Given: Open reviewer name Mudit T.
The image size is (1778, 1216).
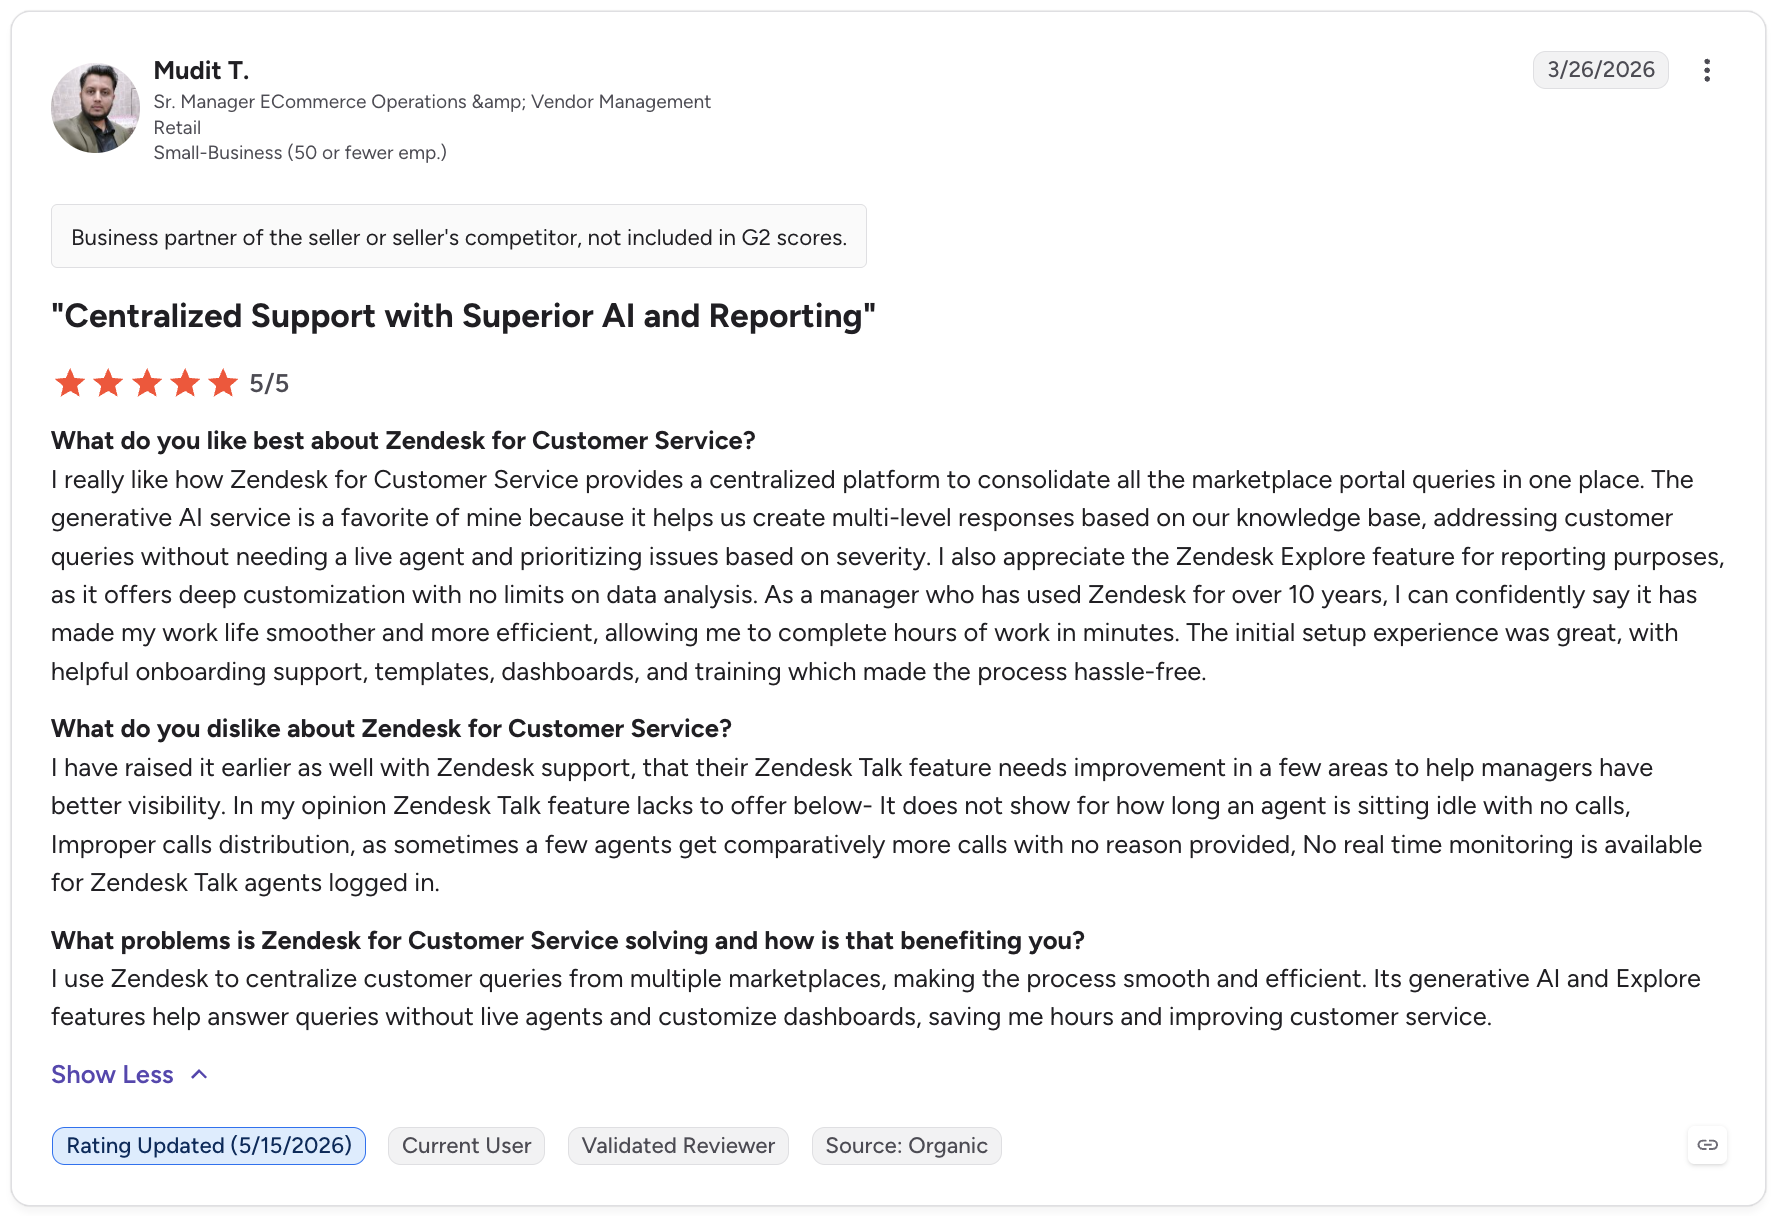Looking at the screenshot, I should point(201,70).
